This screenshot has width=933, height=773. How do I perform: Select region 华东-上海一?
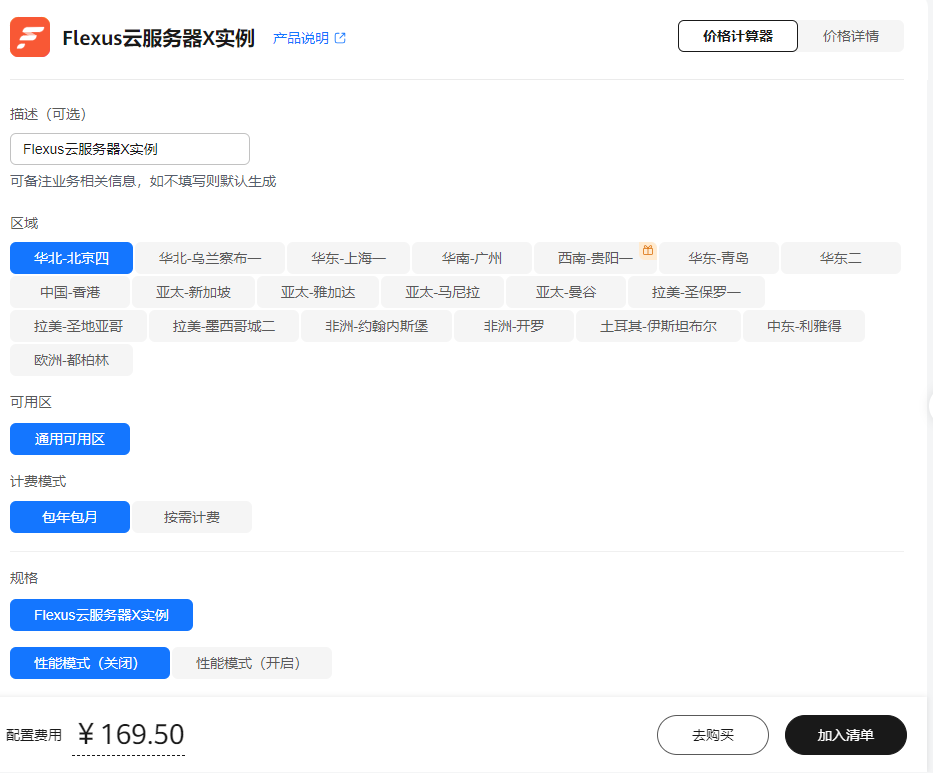[x=349, y=258]
